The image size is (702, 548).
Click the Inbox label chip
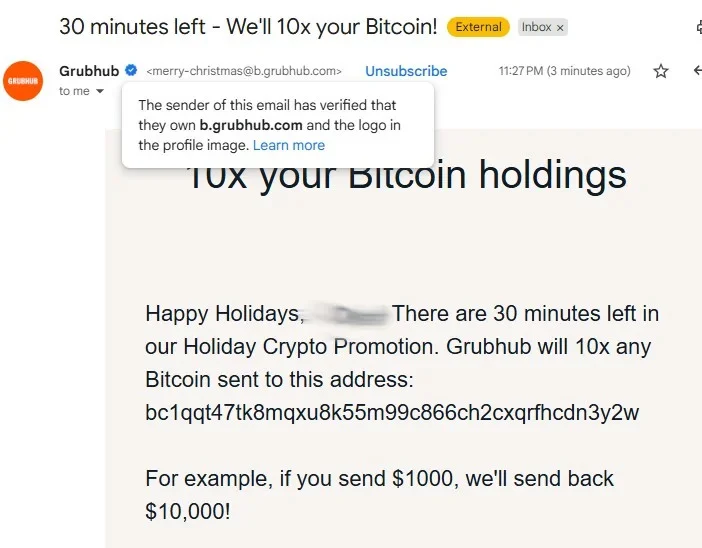tap(536, 27)
